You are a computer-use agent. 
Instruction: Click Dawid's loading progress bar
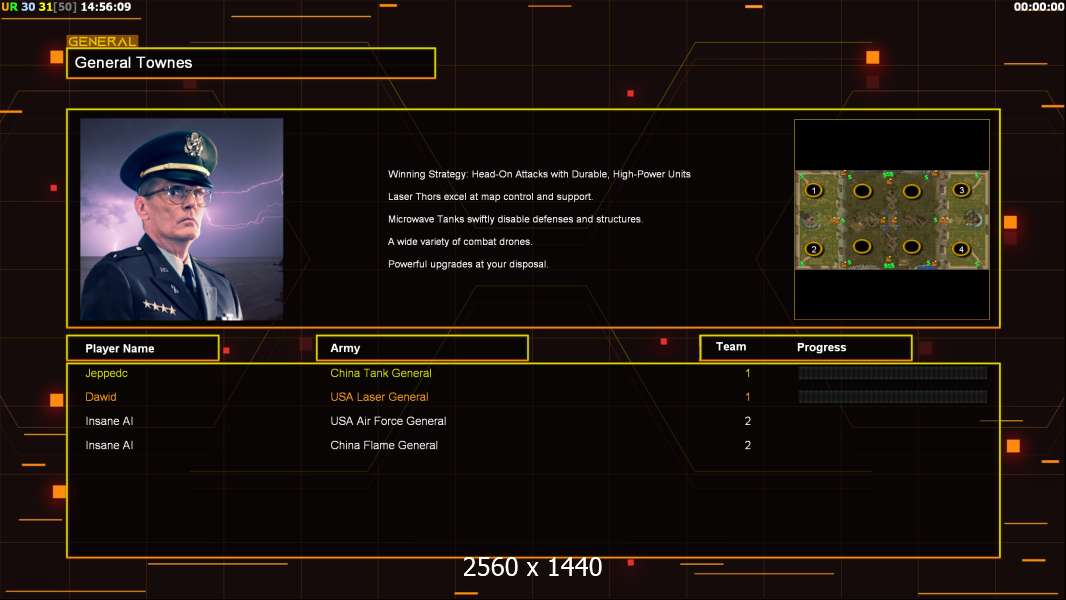[893, 397]
